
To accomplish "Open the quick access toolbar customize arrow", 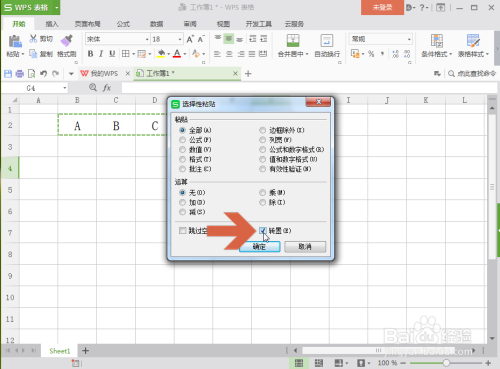I will point(71,74).
